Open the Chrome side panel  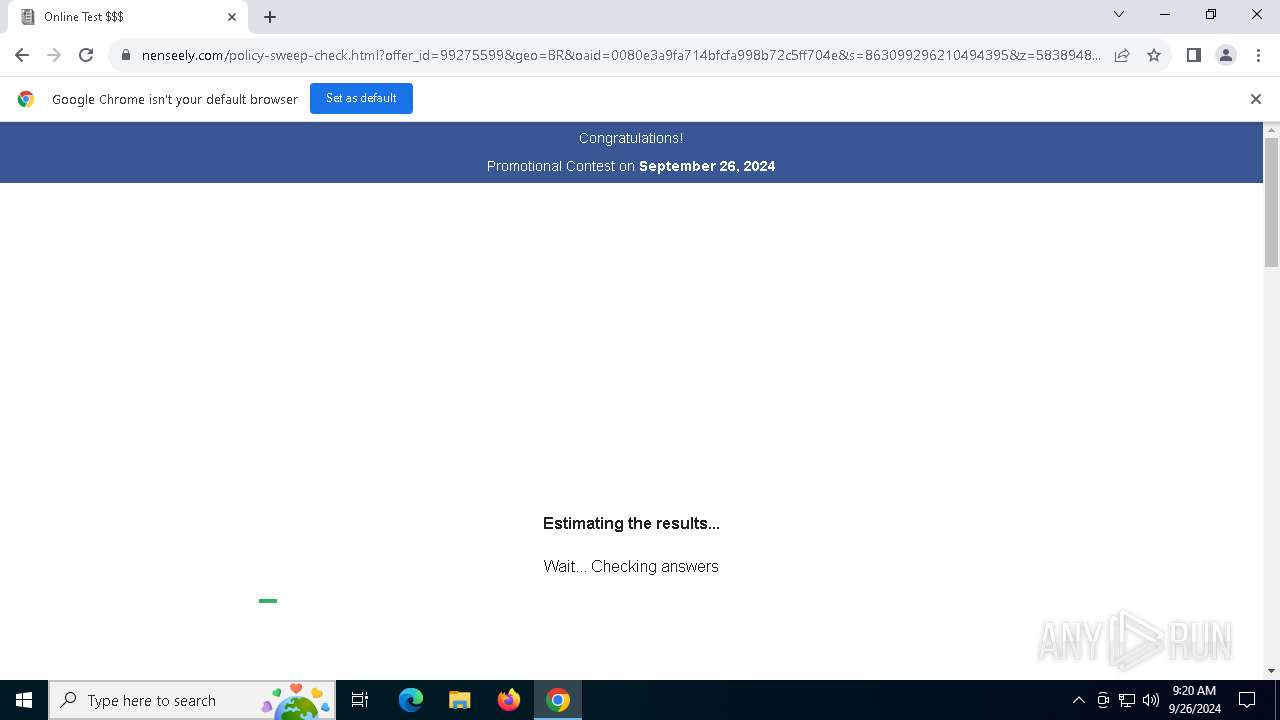pos(1193,55)
